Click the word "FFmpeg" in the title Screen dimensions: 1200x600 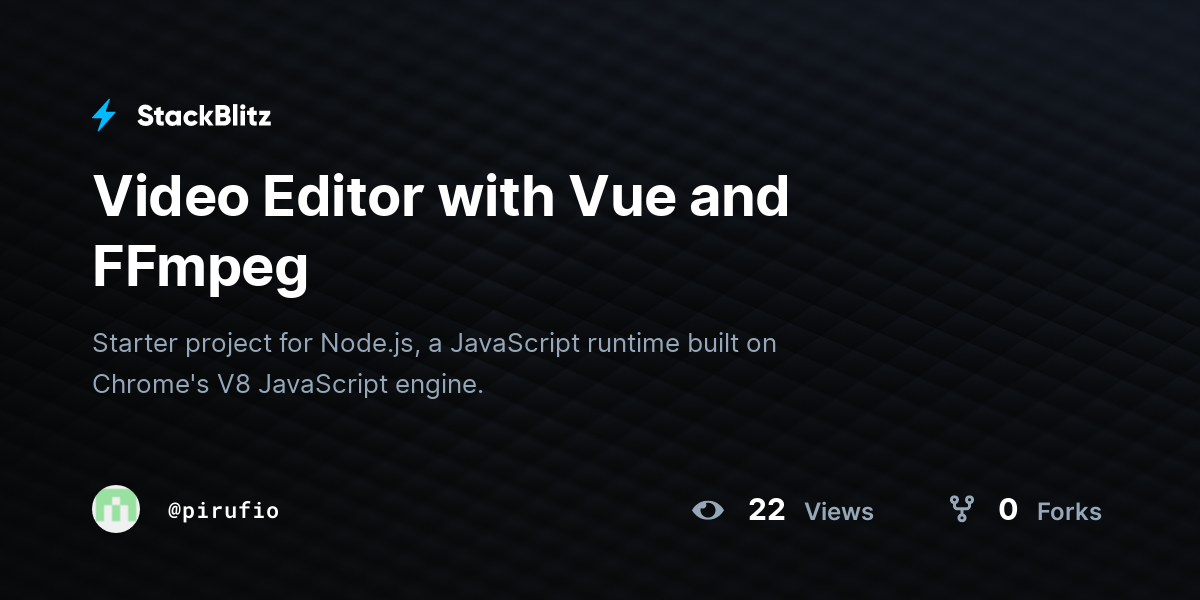200,268
